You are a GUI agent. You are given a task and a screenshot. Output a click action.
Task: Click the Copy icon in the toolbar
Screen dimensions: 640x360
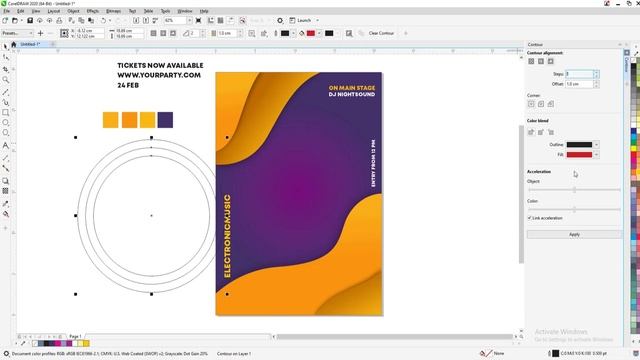click(81, 20)
